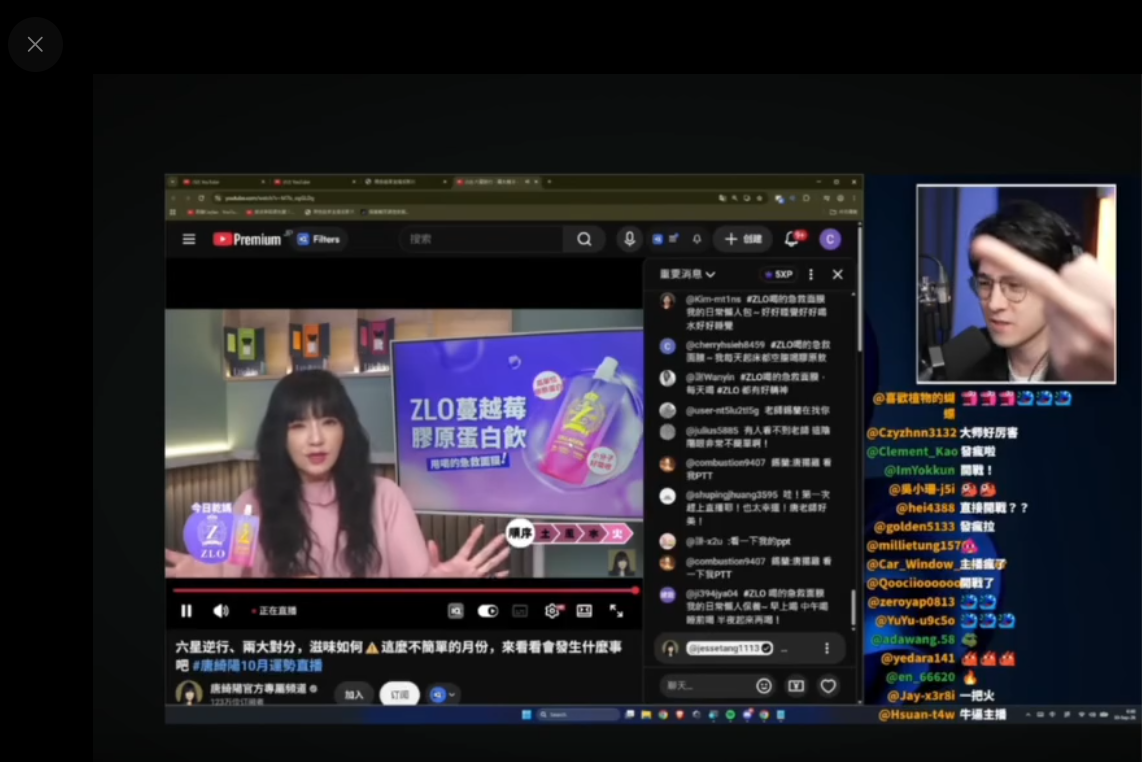Select the active fourth browser tab
Screen dimensions: 1142x762
497,181
